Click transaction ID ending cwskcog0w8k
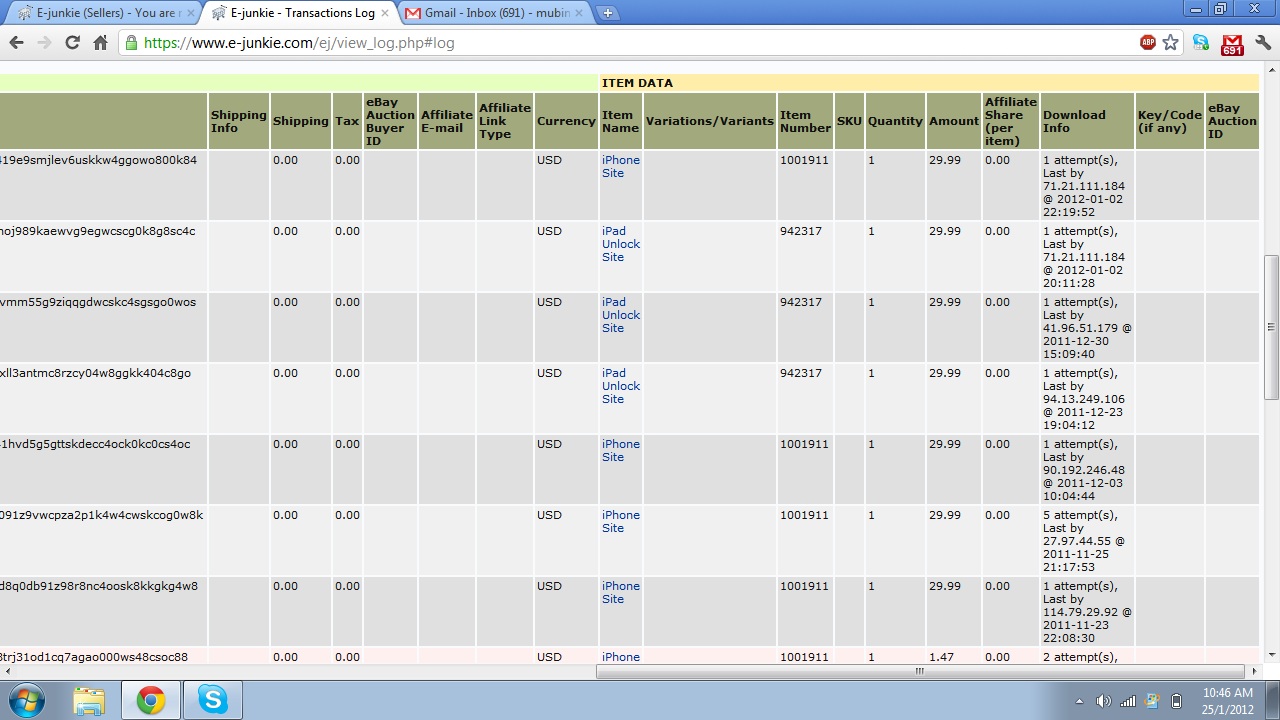Screen dimensions: 1280x720 tap(101, 515)
